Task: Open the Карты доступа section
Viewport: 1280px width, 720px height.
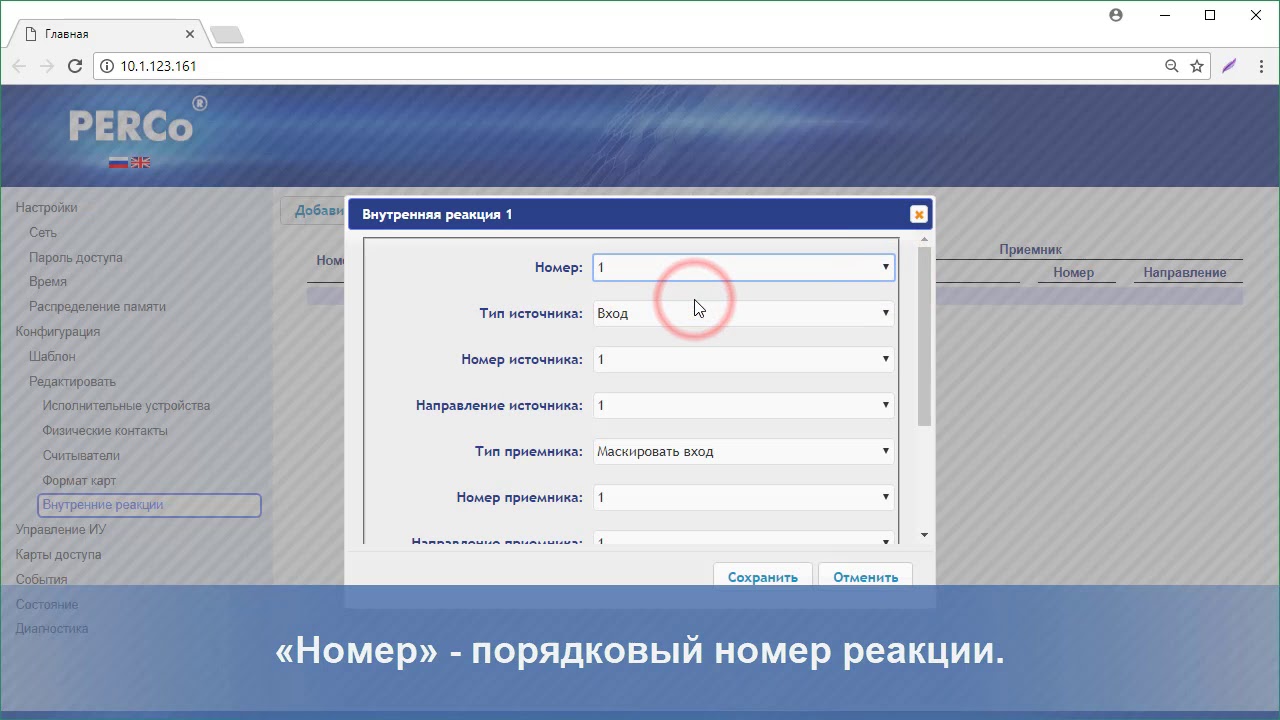Action: coord(58,555)
